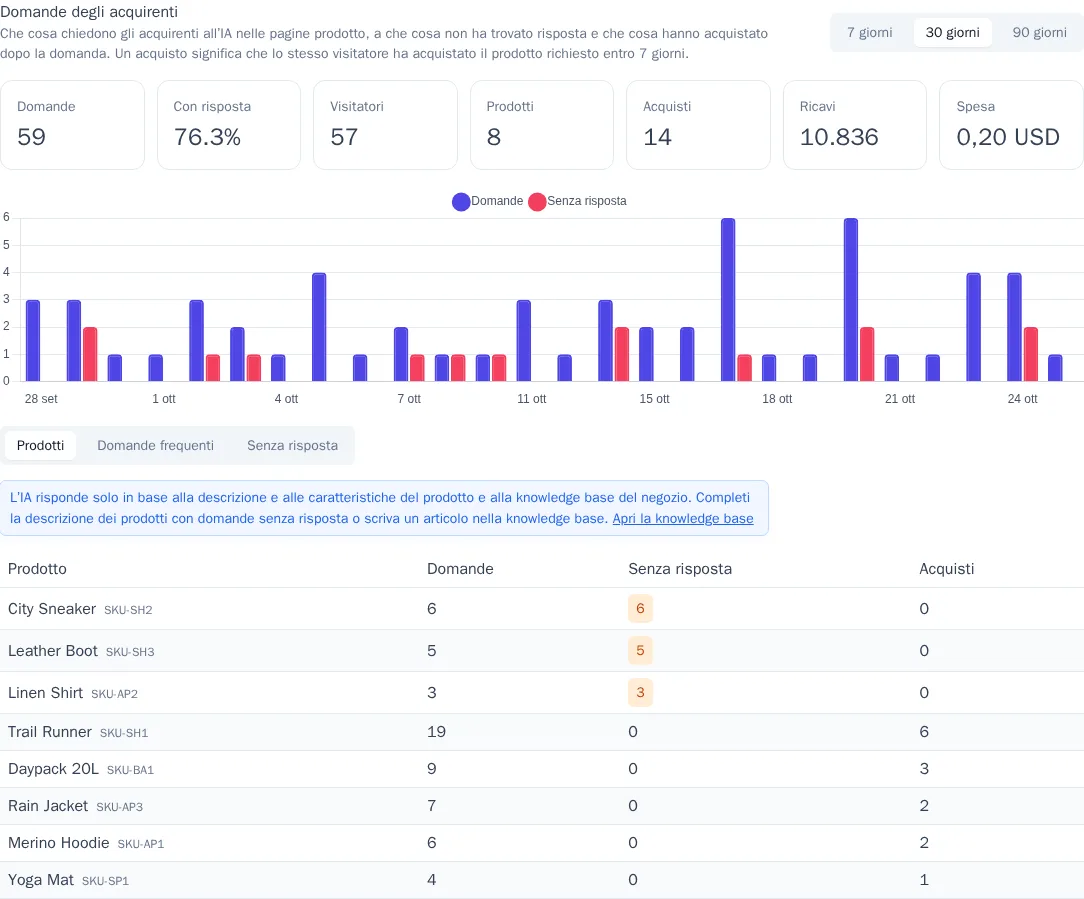Select the Yoga Mat product name

pos(41,880)
